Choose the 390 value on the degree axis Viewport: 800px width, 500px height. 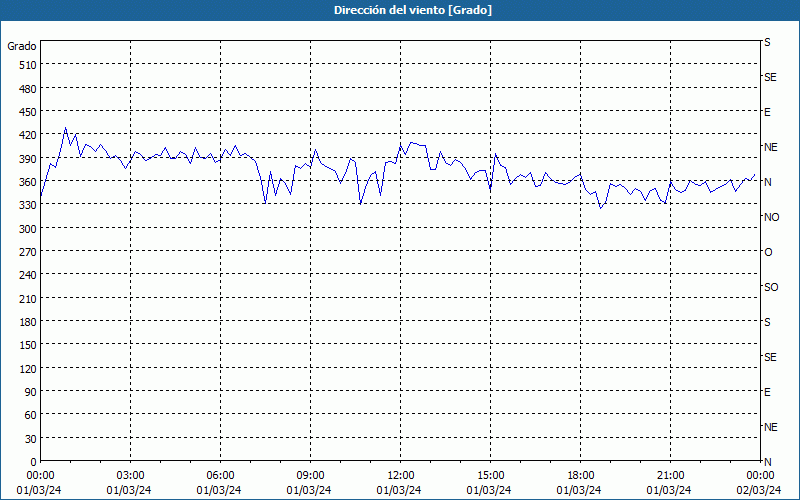(28, 159)
